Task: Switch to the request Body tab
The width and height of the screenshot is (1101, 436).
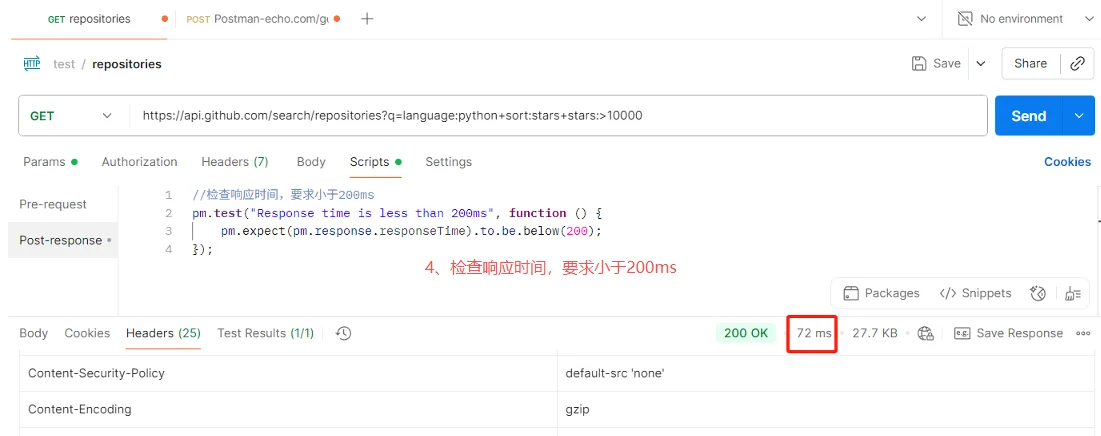Action: (311, 161)
